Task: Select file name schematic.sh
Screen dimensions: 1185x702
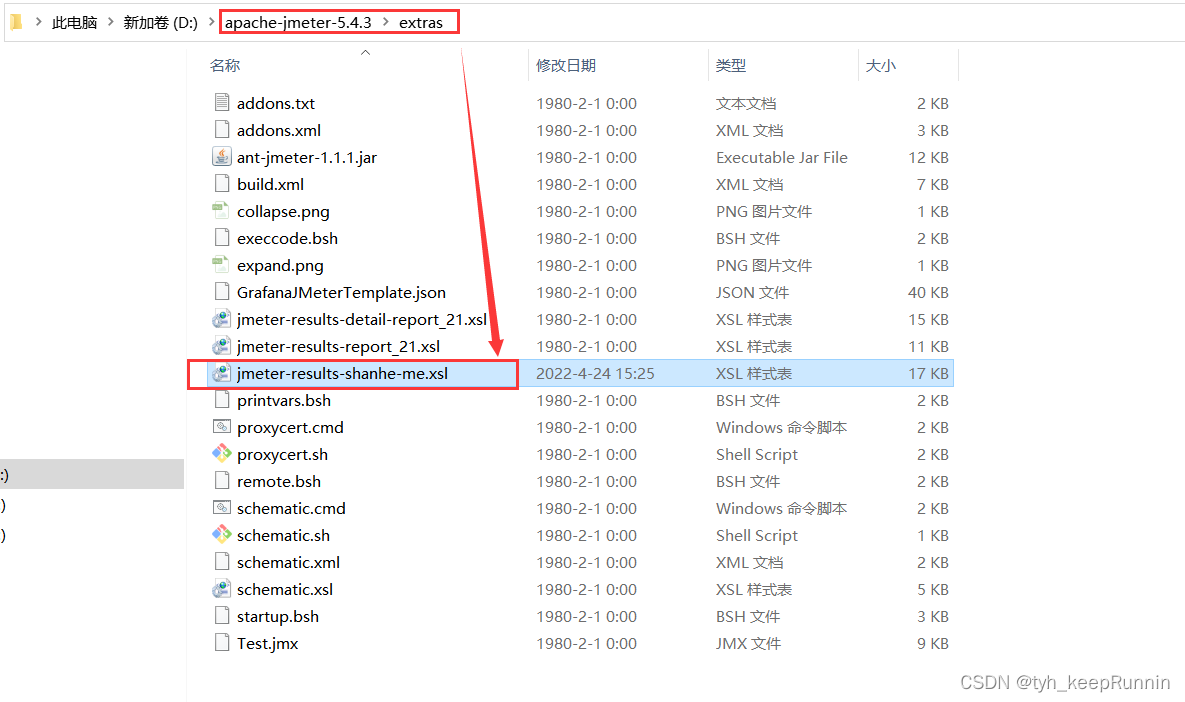Action: [283, 536]
